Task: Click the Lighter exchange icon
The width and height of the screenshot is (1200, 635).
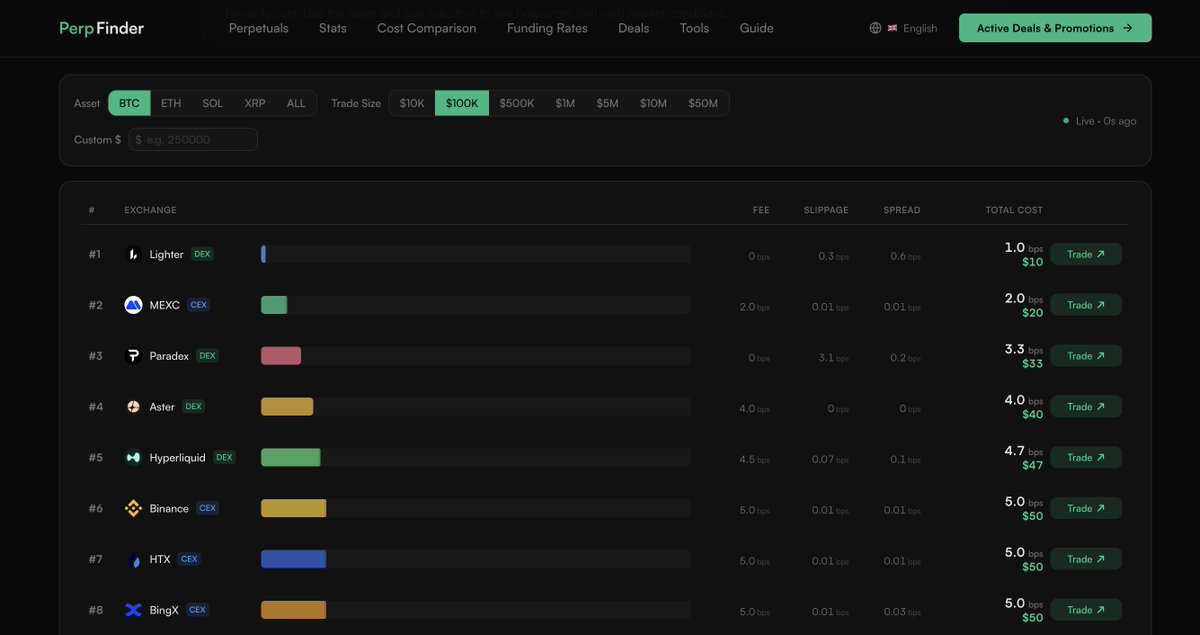Action: tap(131, 254)
